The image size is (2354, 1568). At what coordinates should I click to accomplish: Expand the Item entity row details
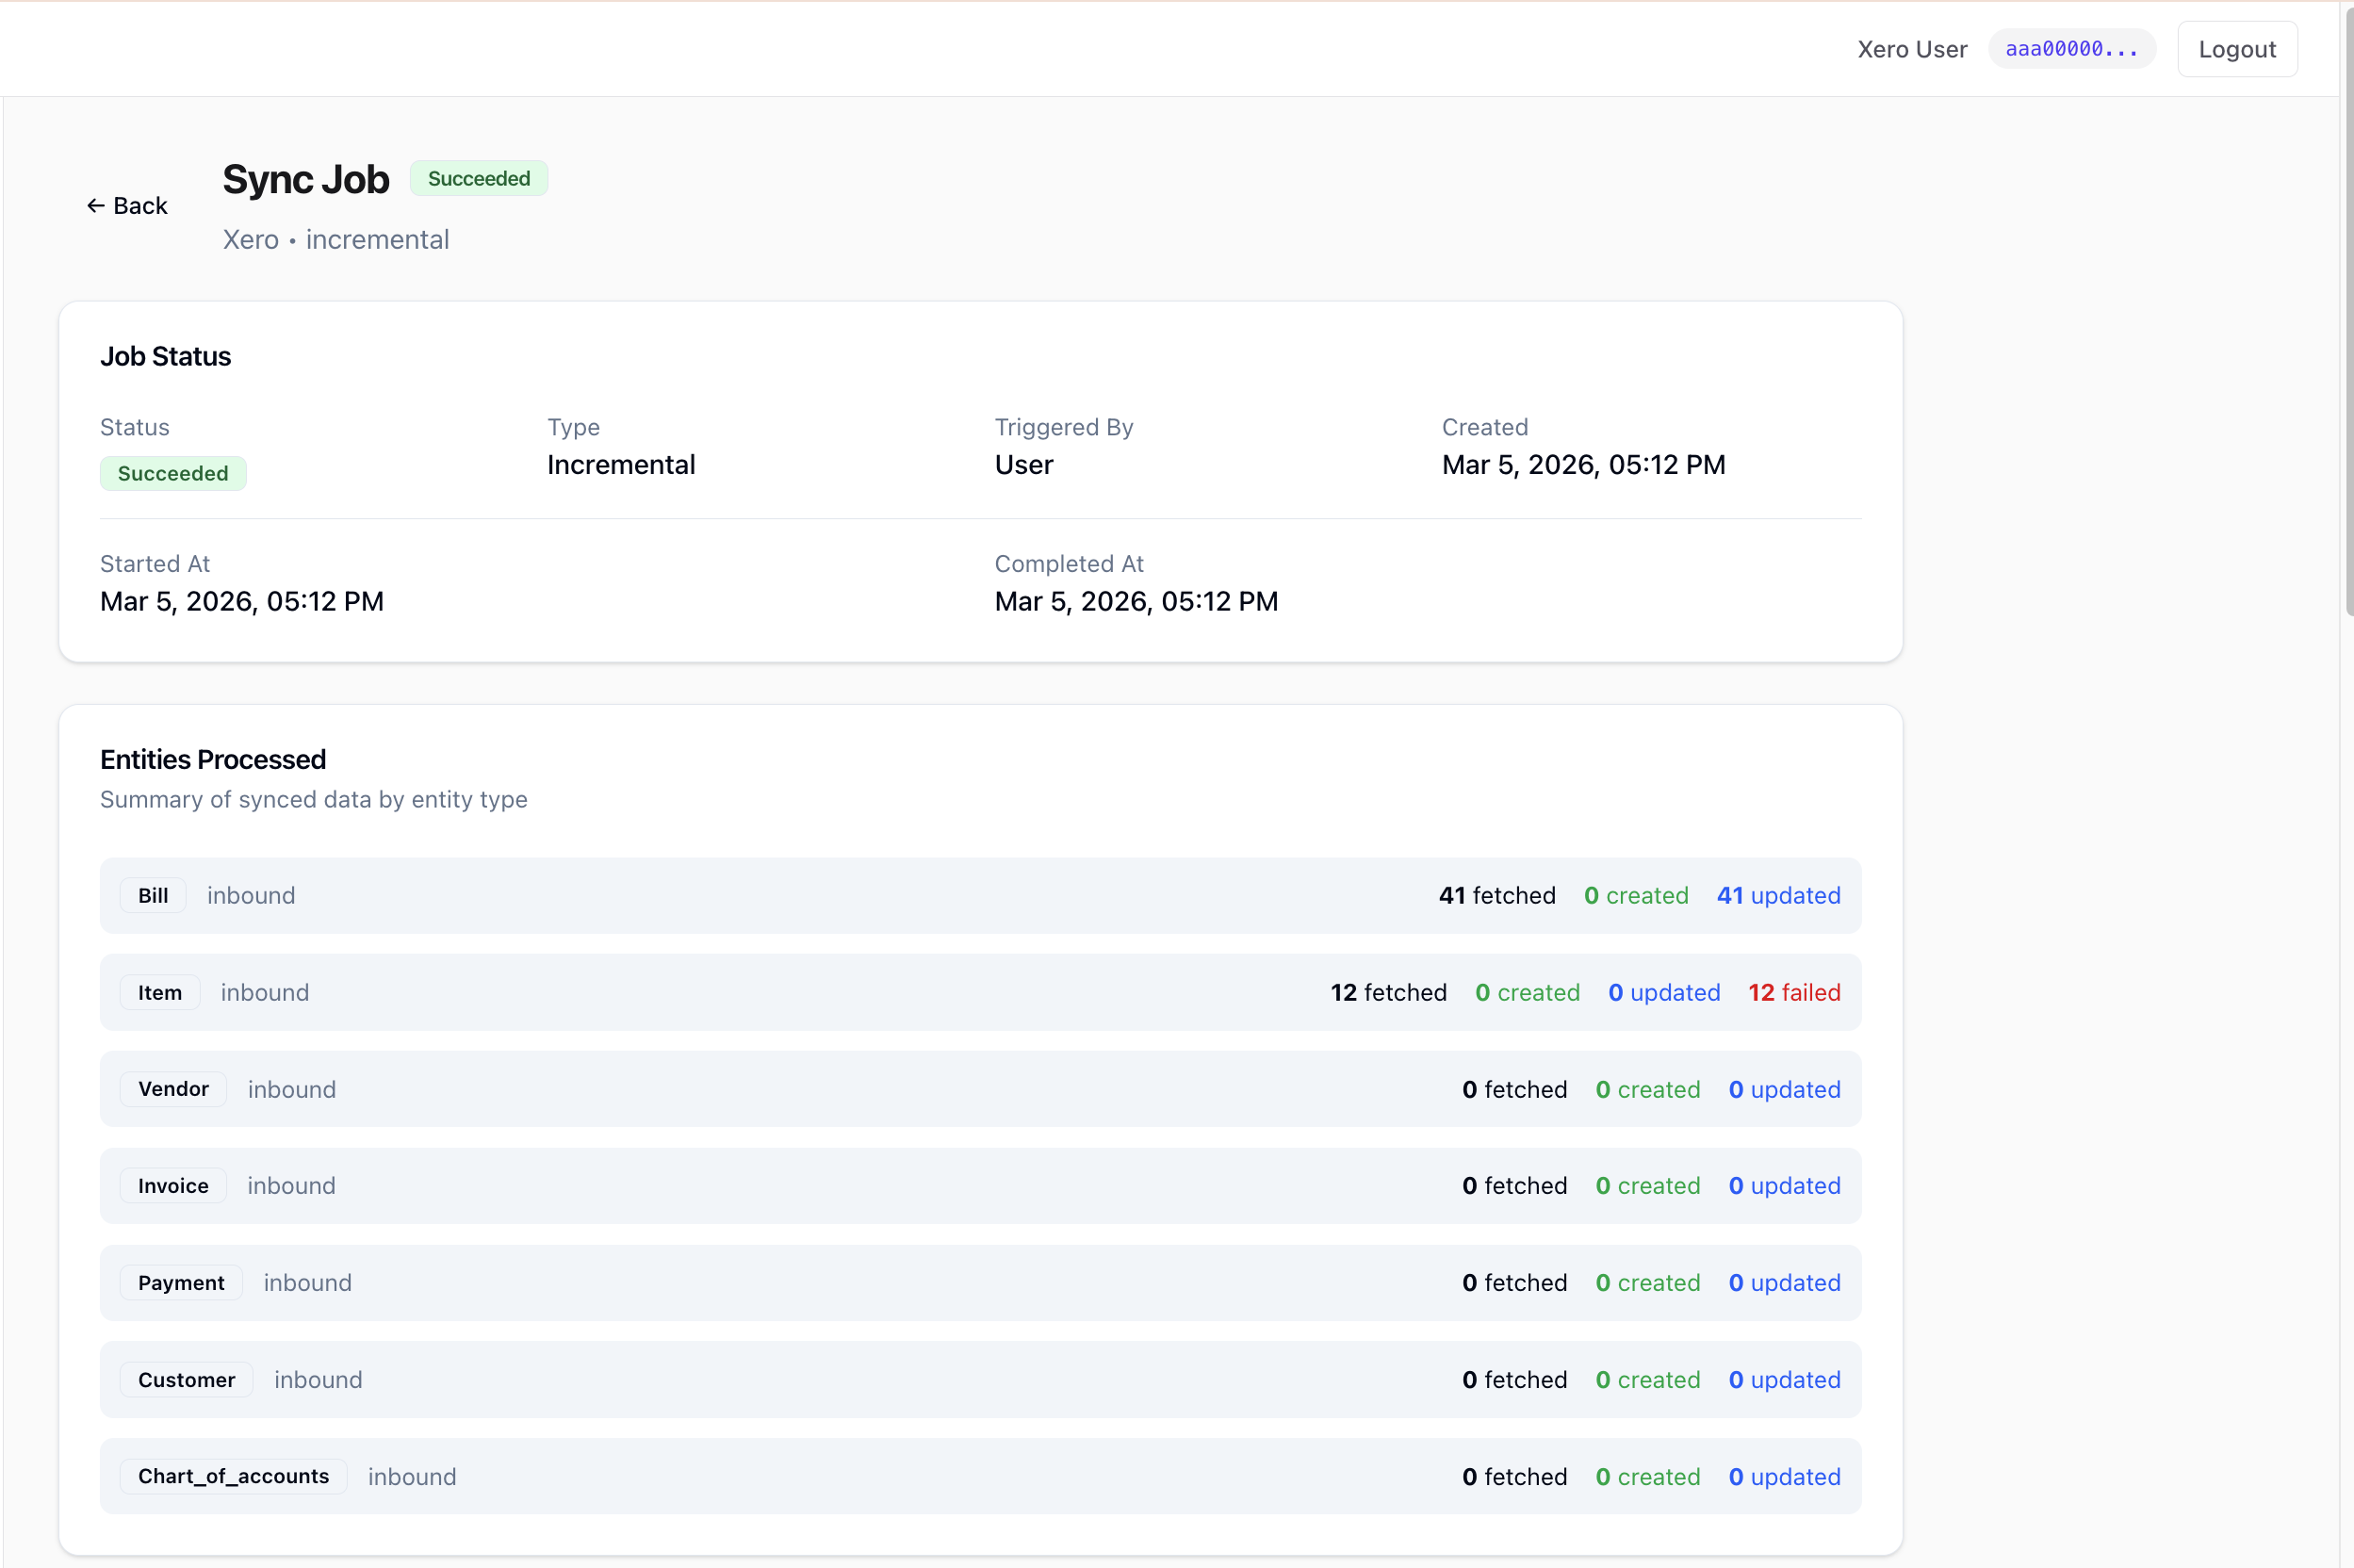point(980,992)
